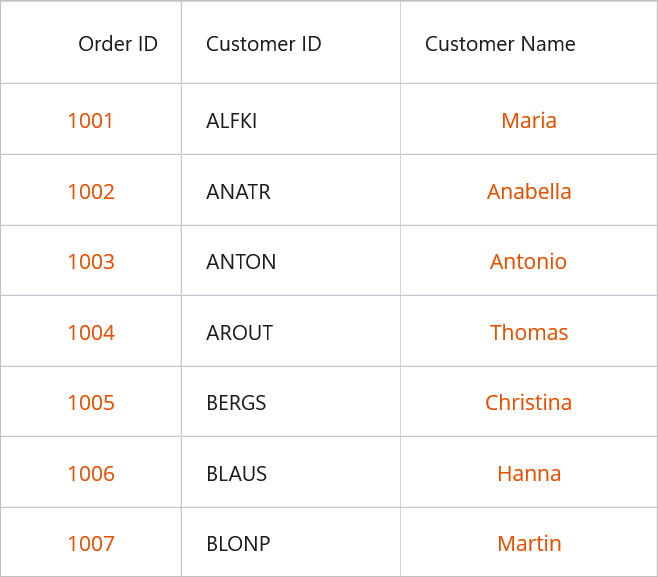The width and height of the screenshot is (658, 577).
Task: Select order ID cell 1004
Action: click(91, 333)
